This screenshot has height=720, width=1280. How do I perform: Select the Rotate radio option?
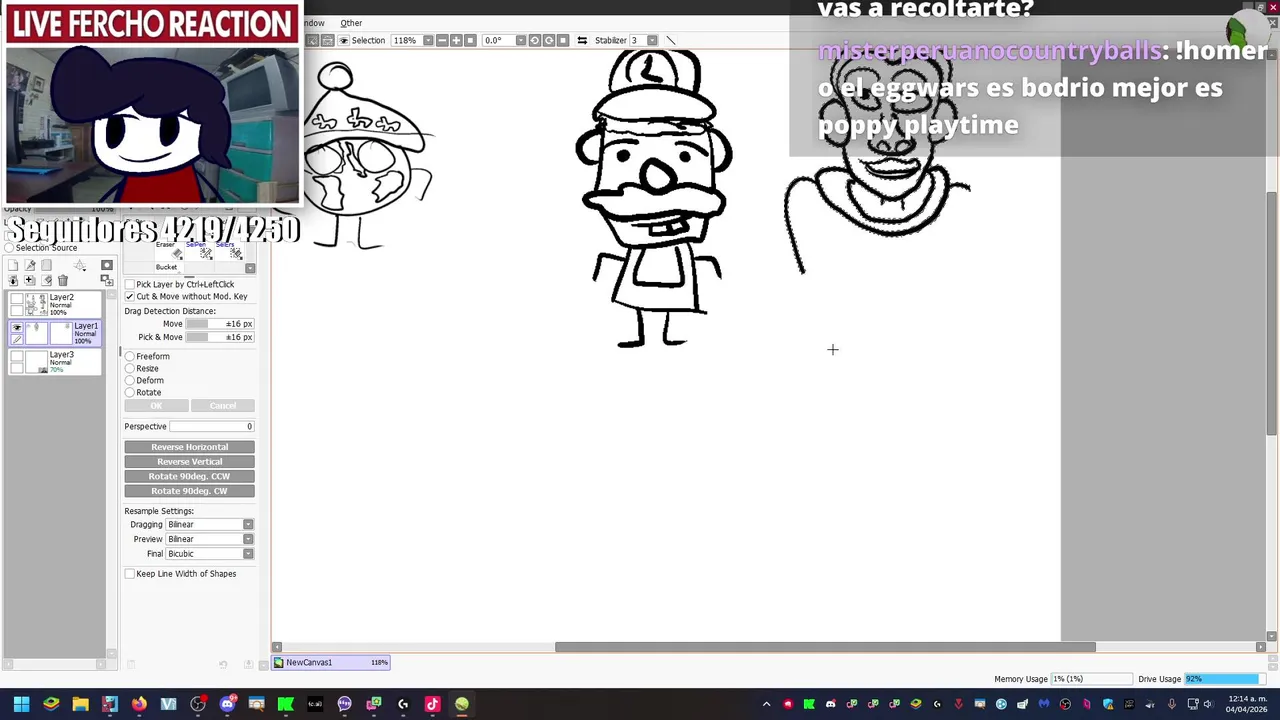click(129, 392)
